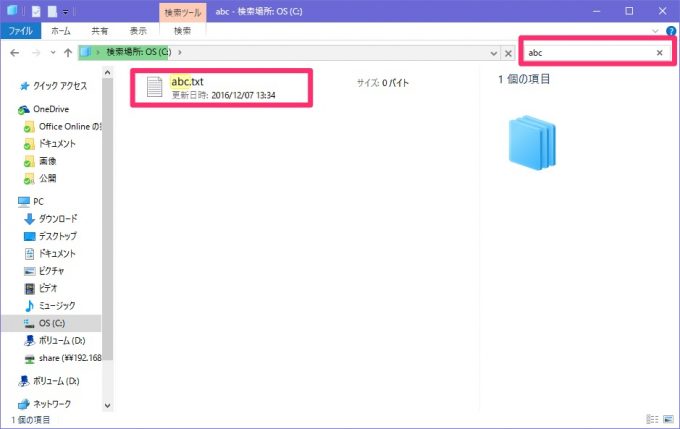
Task: Switch to the ホーム ribbon tab
Action: click(x=61, y=31)
